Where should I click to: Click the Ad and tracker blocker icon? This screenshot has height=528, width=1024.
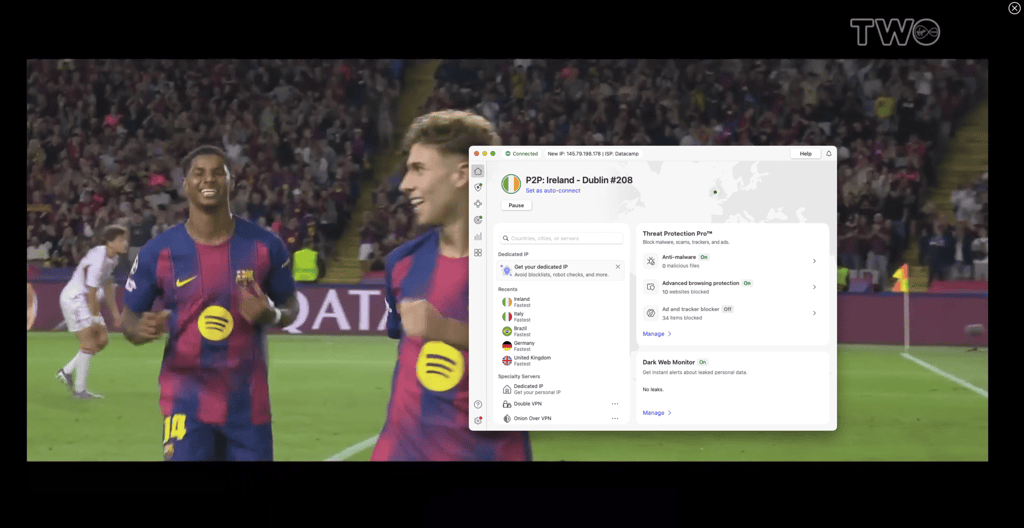coord(650,313)
